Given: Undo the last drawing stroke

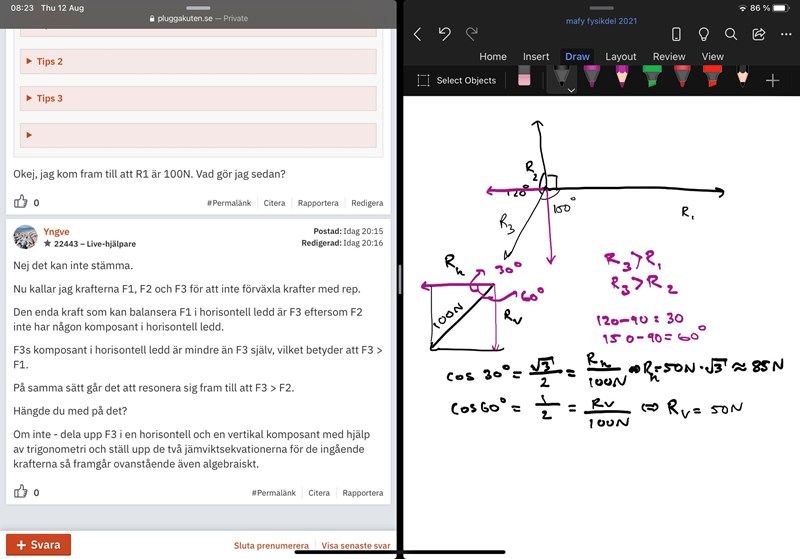Looking at the screenshot, I should pyautogui.click(x=444, y=34).
